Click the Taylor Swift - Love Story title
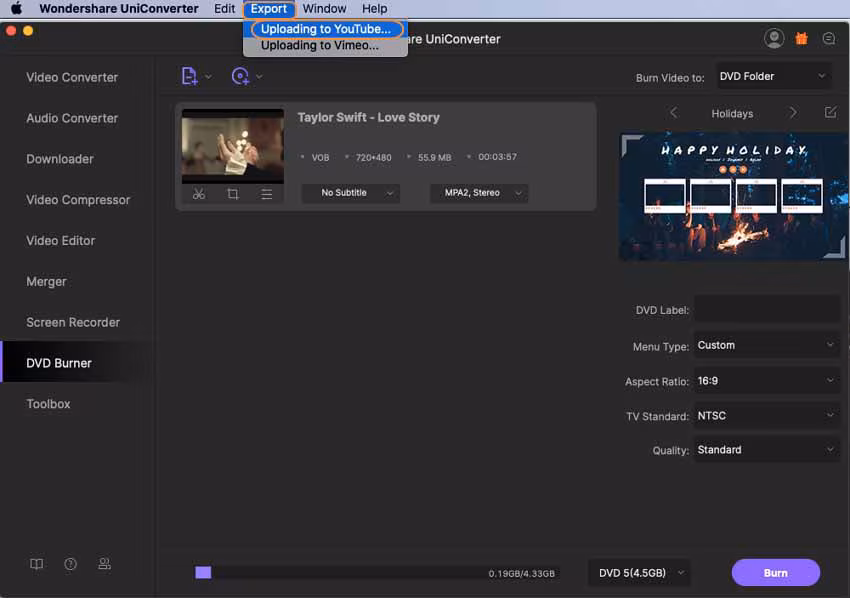850x598 pixels. click(x=369, y=118)
